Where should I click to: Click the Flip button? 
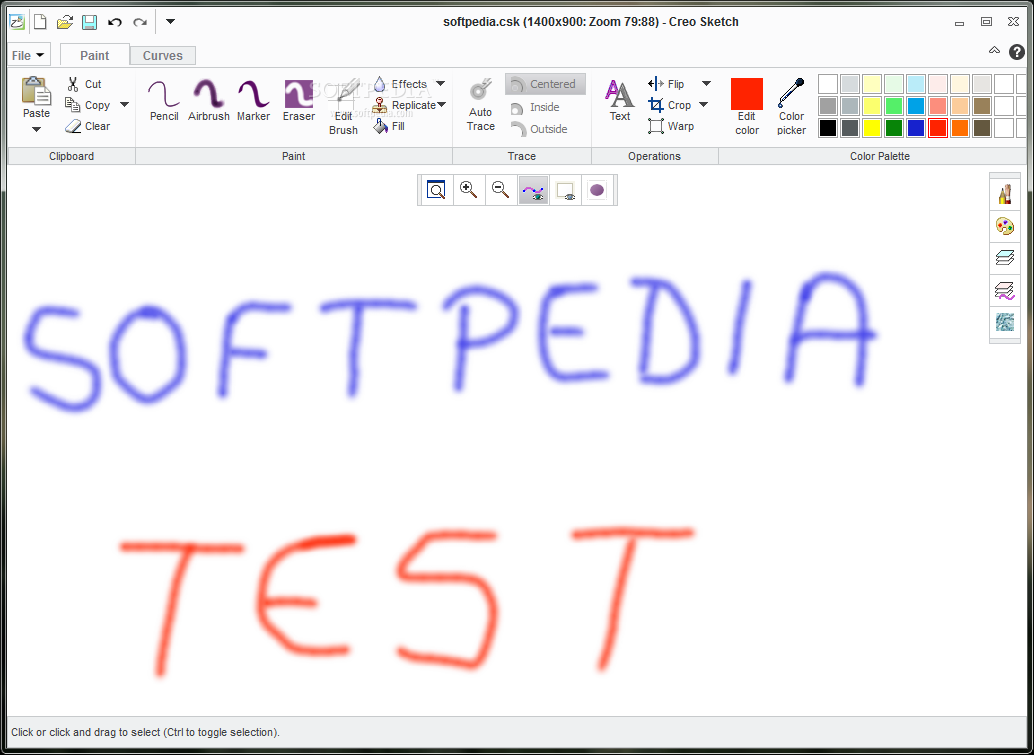(x=666, y=84)
